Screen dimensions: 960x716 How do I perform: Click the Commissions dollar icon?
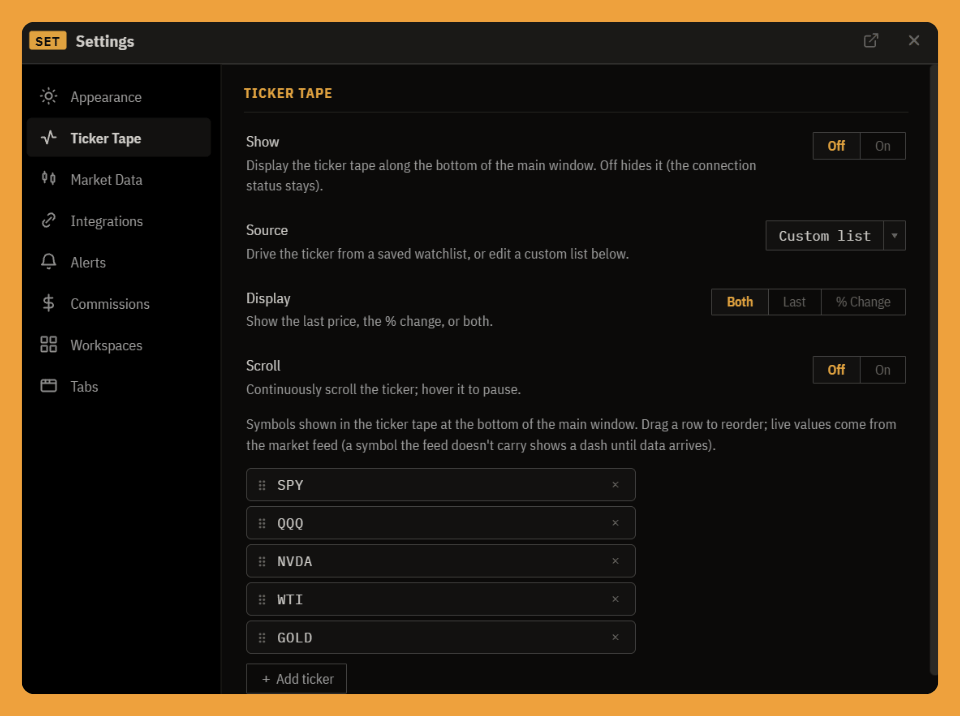tap(48, 303)
